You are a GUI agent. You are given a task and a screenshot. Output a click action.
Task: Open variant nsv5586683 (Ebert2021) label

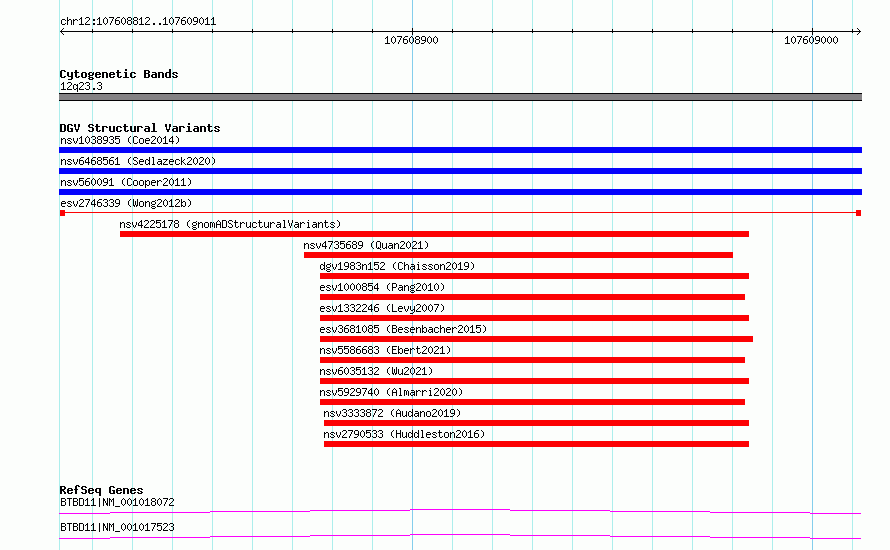[x=385, y=350]
